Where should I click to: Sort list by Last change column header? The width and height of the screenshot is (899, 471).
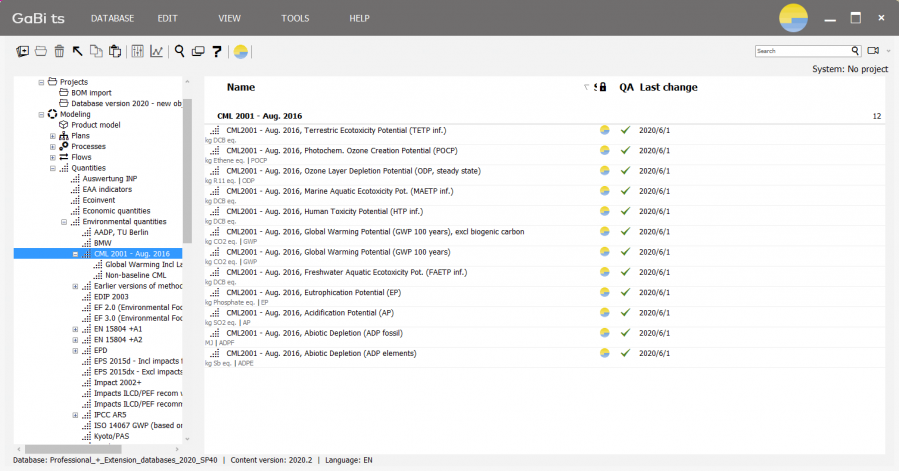click(x=668, y=87)
